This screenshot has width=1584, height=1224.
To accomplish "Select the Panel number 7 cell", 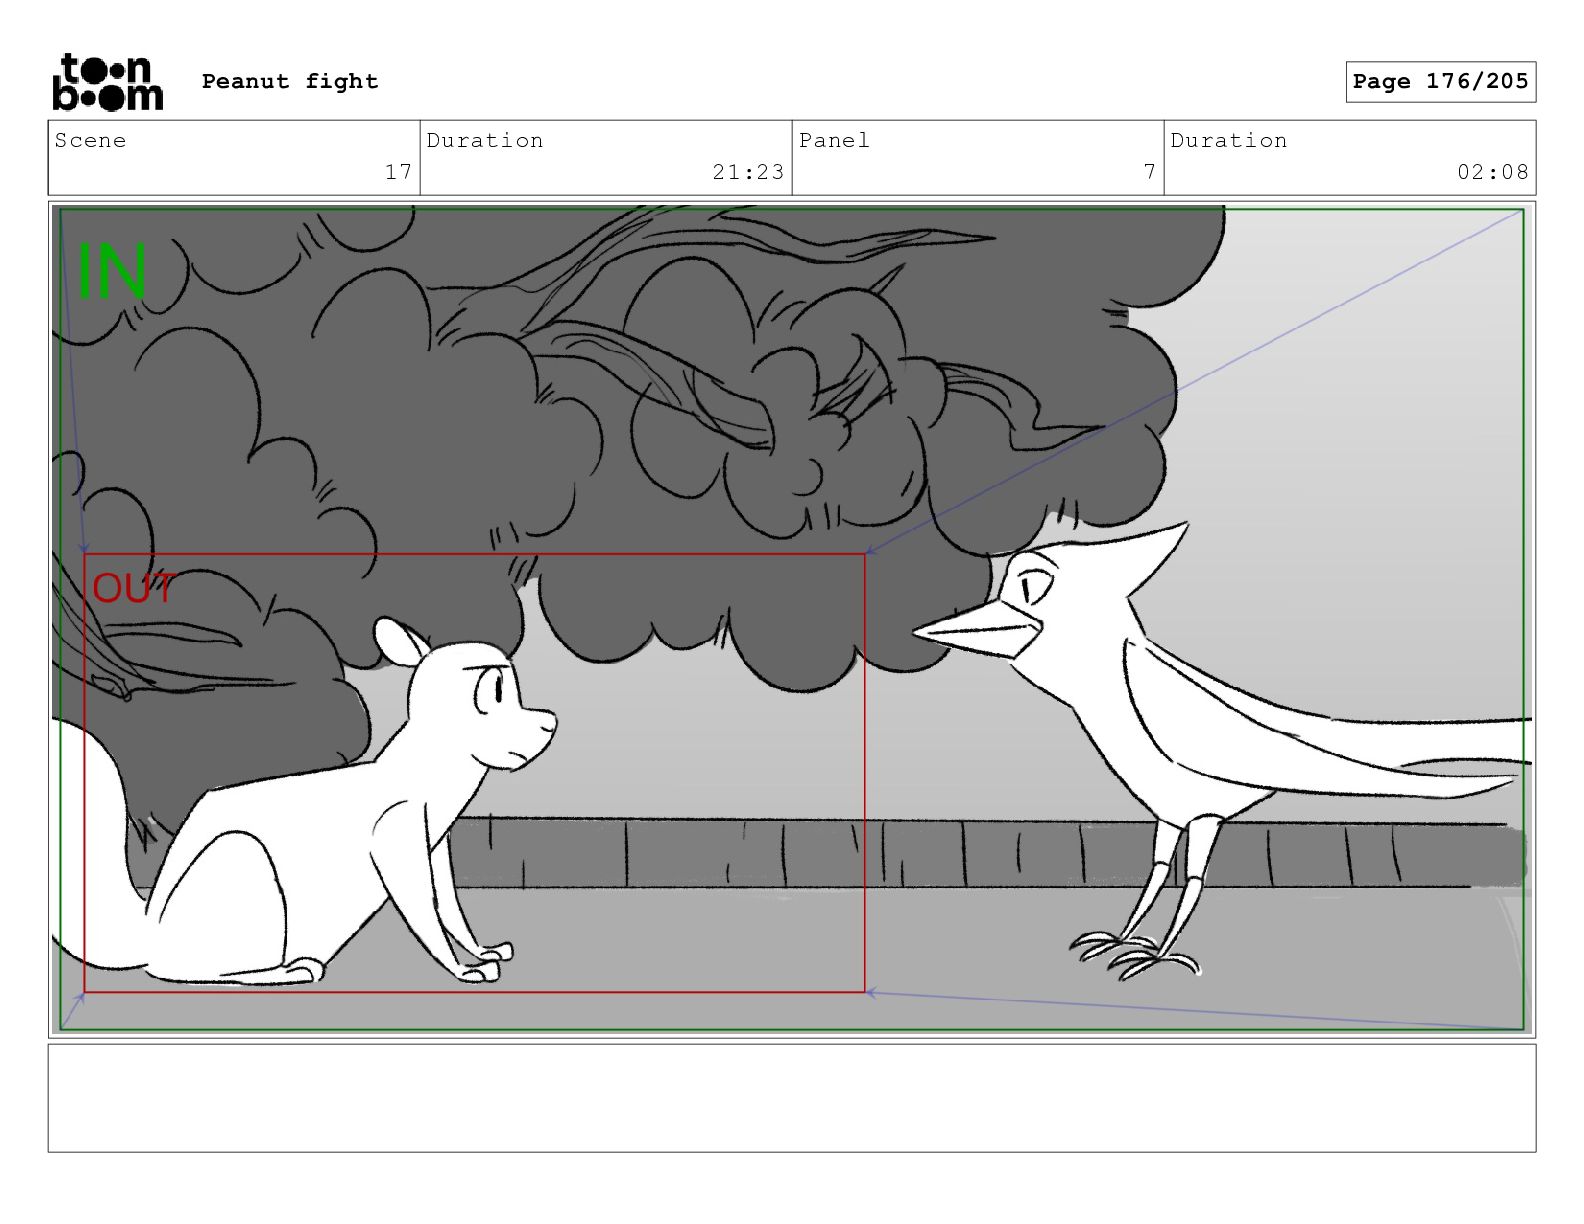I will [978, 158].
